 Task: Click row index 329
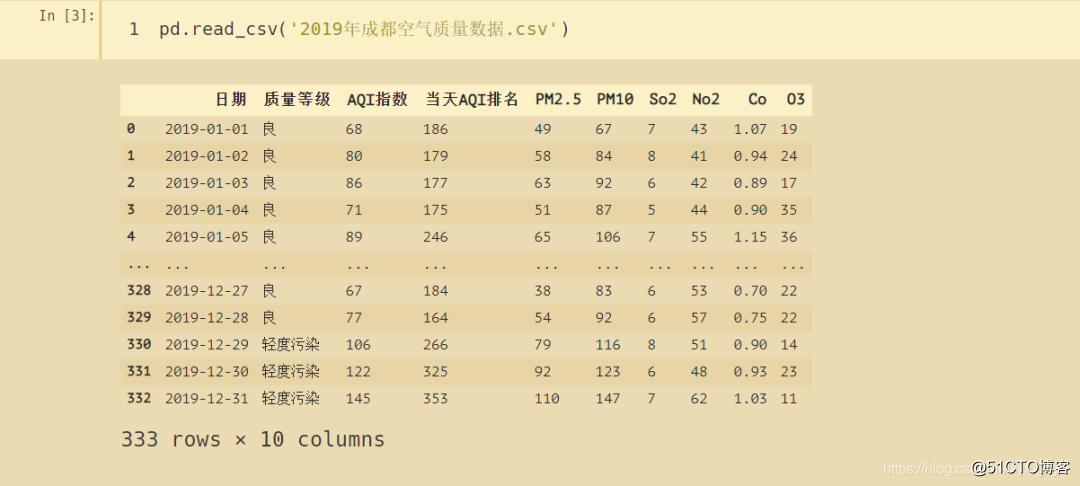[139, 317]
